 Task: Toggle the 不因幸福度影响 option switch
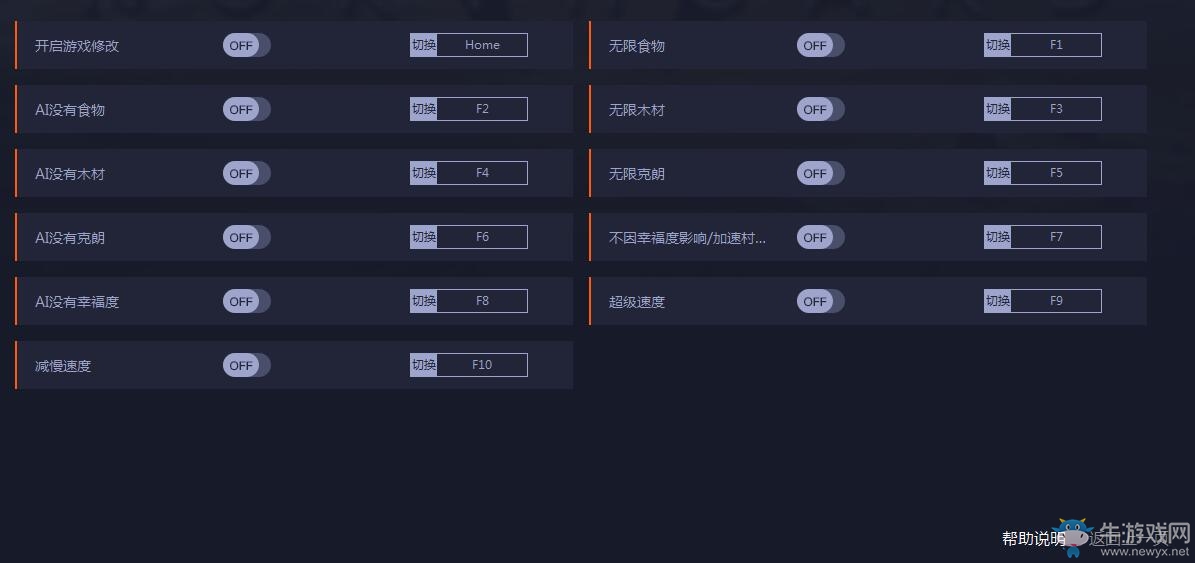(820, 237)
